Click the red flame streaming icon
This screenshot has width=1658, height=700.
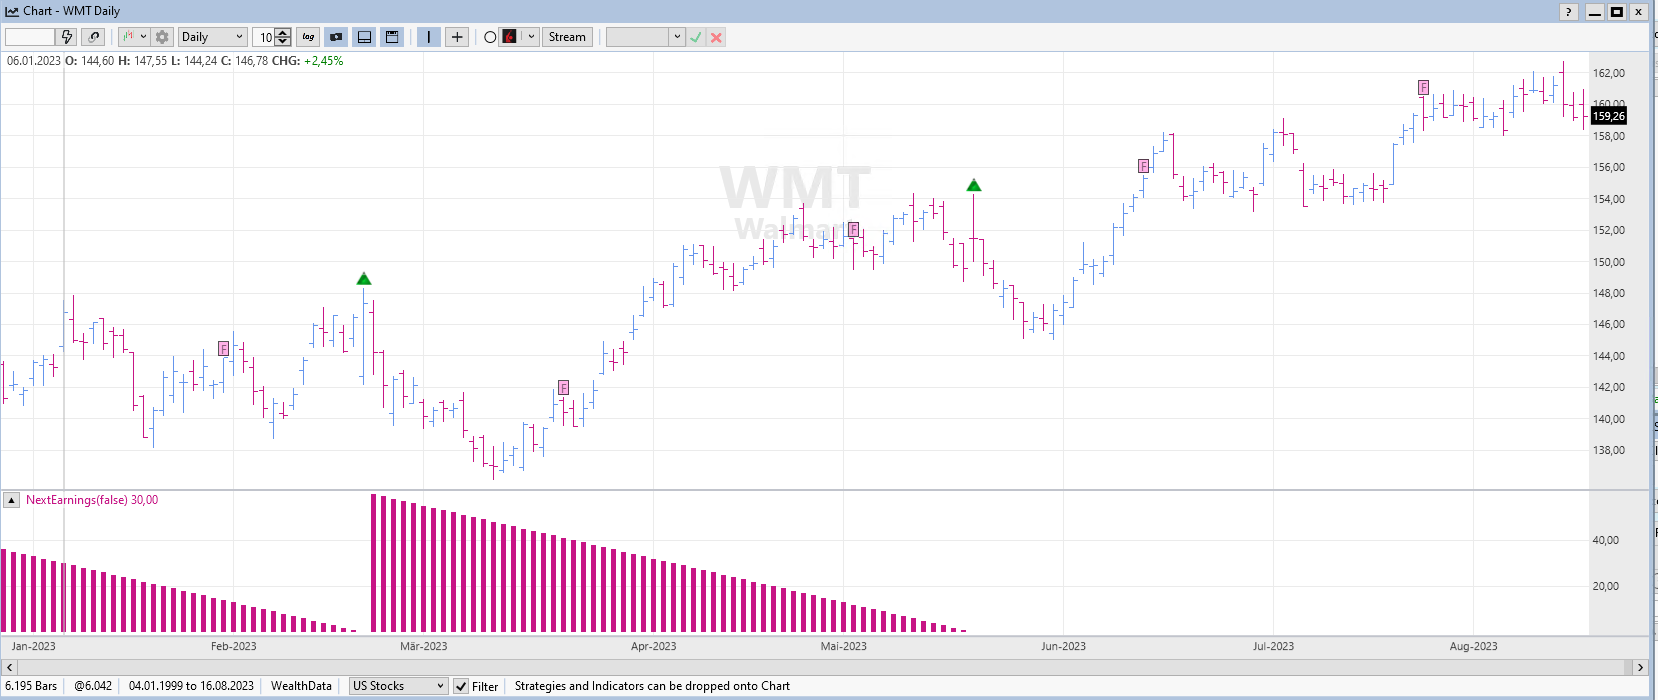(x=509, y=37)
